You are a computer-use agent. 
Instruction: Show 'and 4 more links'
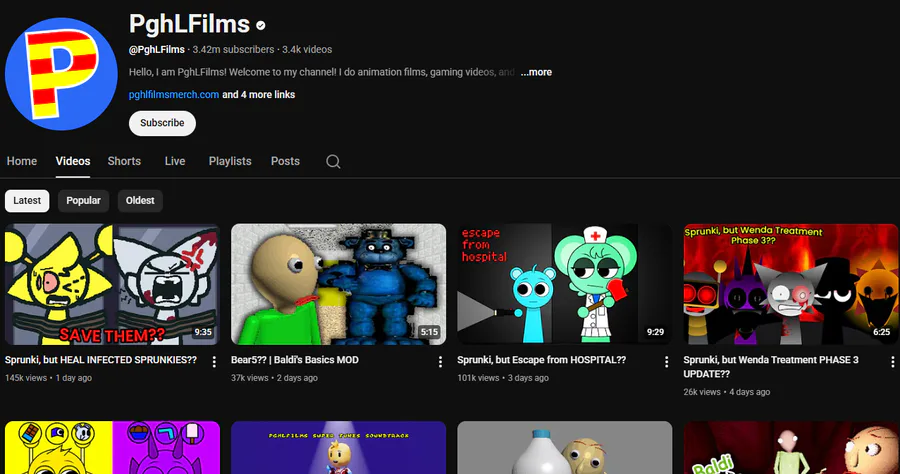click(x=259, y=95)
